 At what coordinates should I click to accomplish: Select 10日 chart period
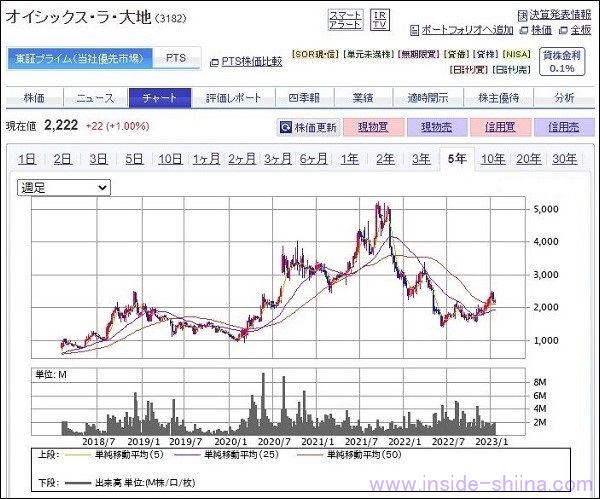[170, 159]
